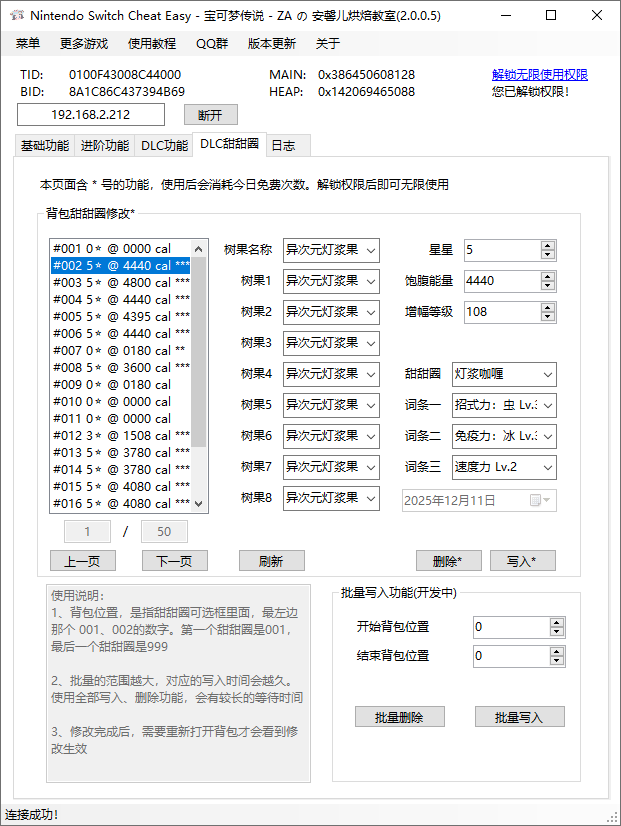621x826 pixels.
Task: Open the 菜单 menu
Action: point(28,43)
